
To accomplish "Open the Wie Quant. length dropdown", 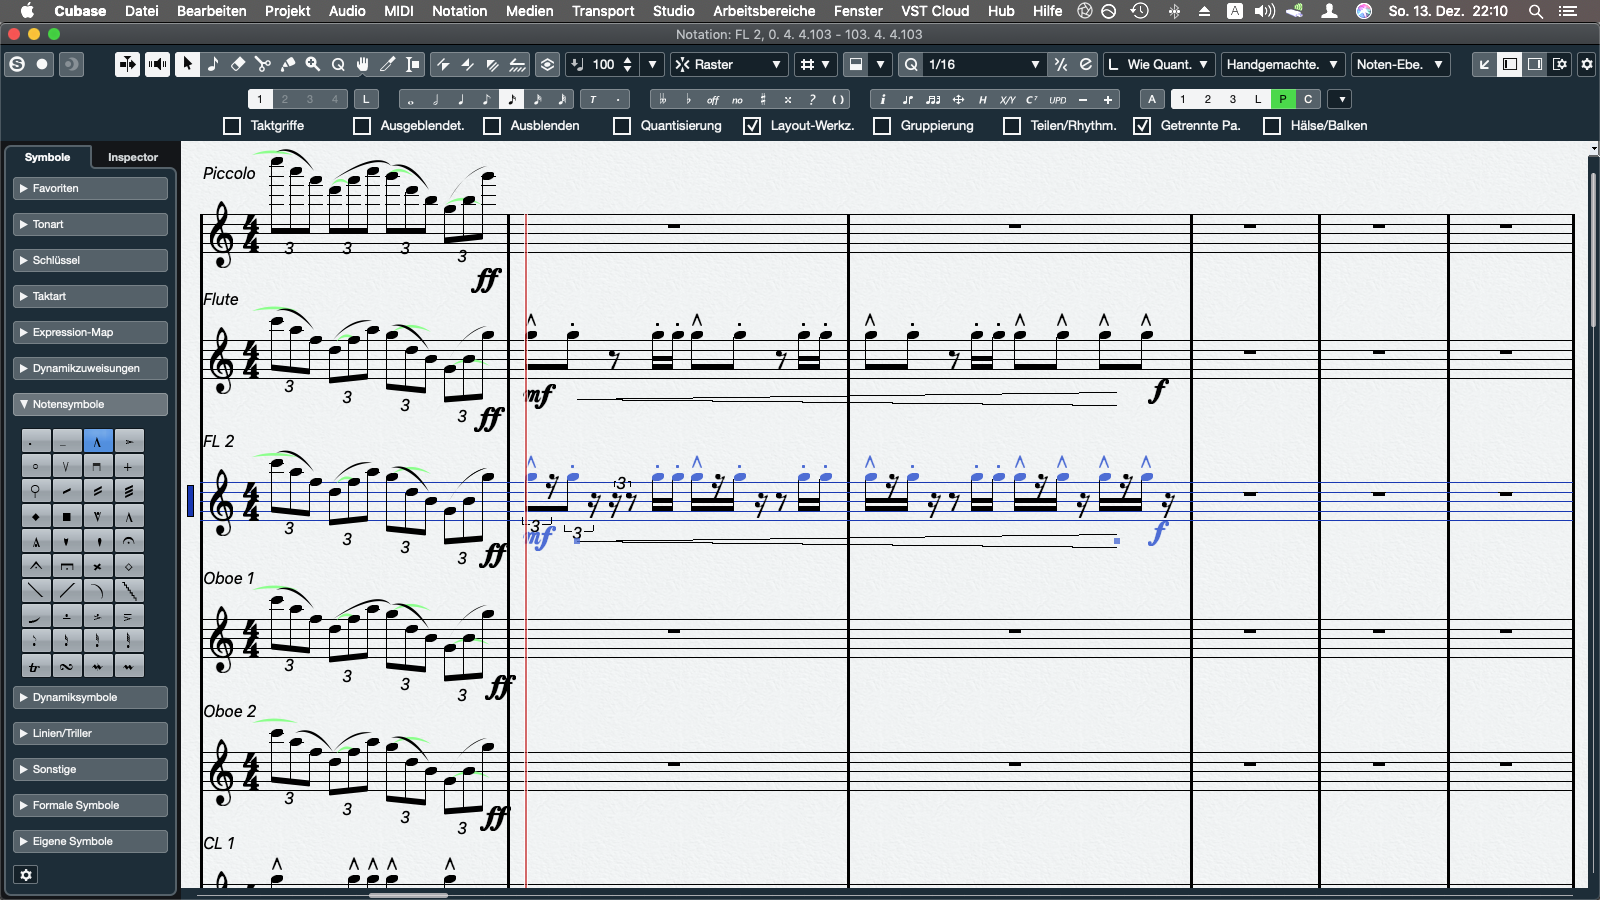I will [1160, 64].
